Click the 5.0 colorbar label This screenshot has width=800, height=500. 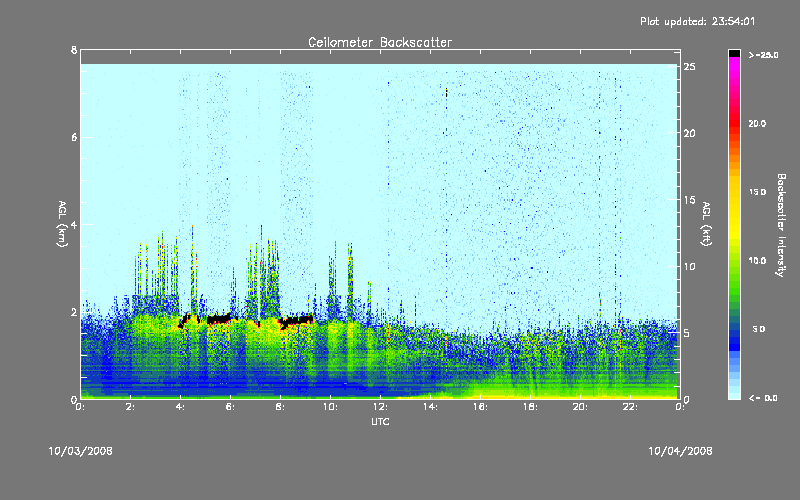click(759, 329)
